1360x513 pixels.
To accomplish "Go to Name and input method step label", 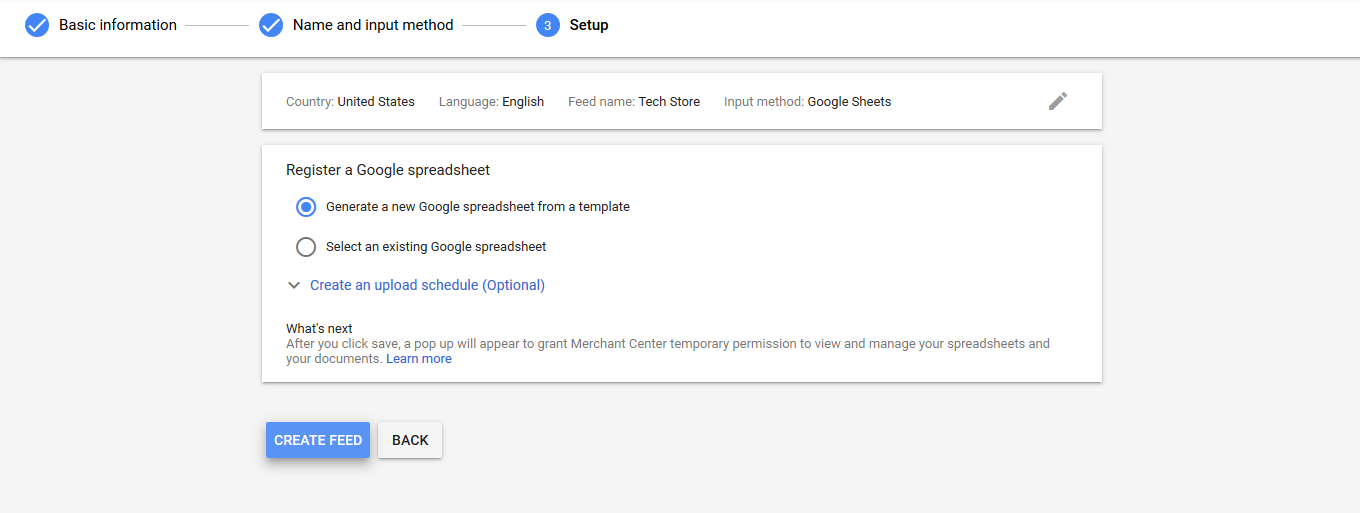I will [373, 25].
